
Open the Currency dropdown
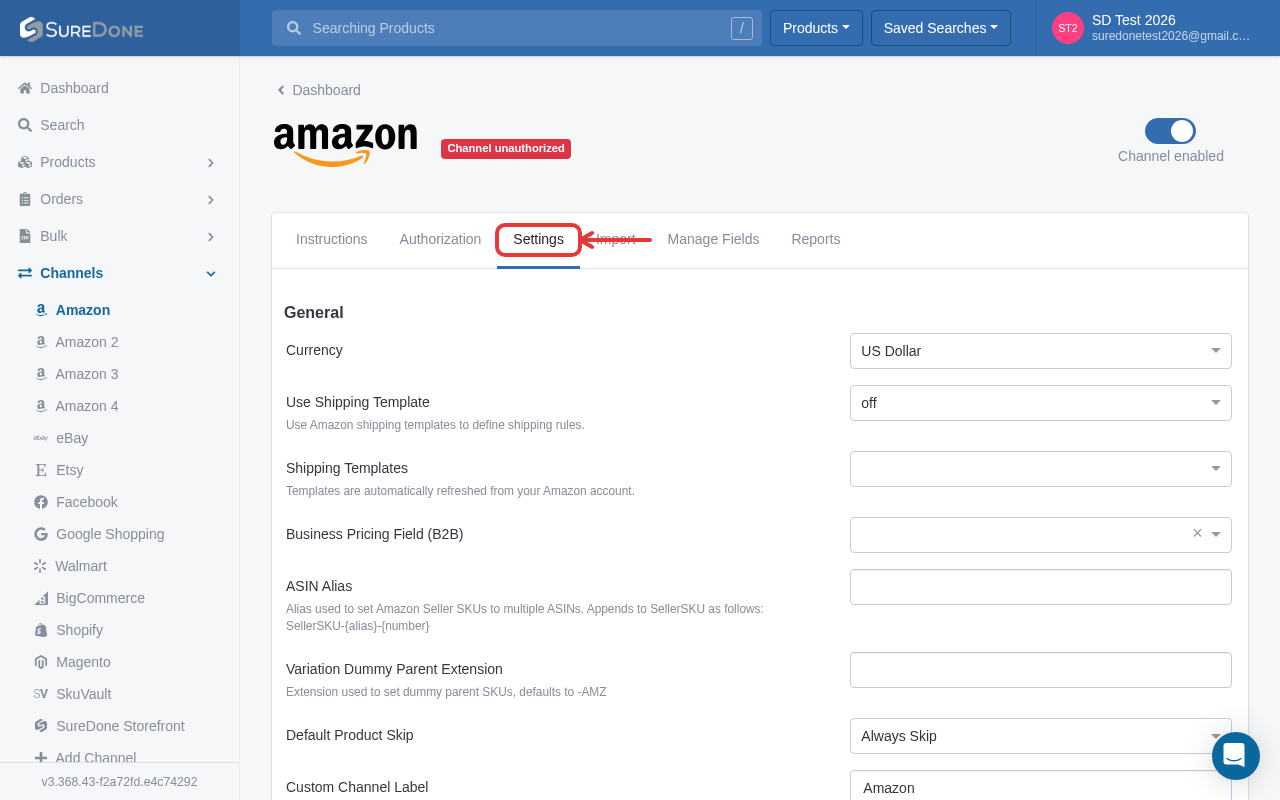(x=1041, y=351)
